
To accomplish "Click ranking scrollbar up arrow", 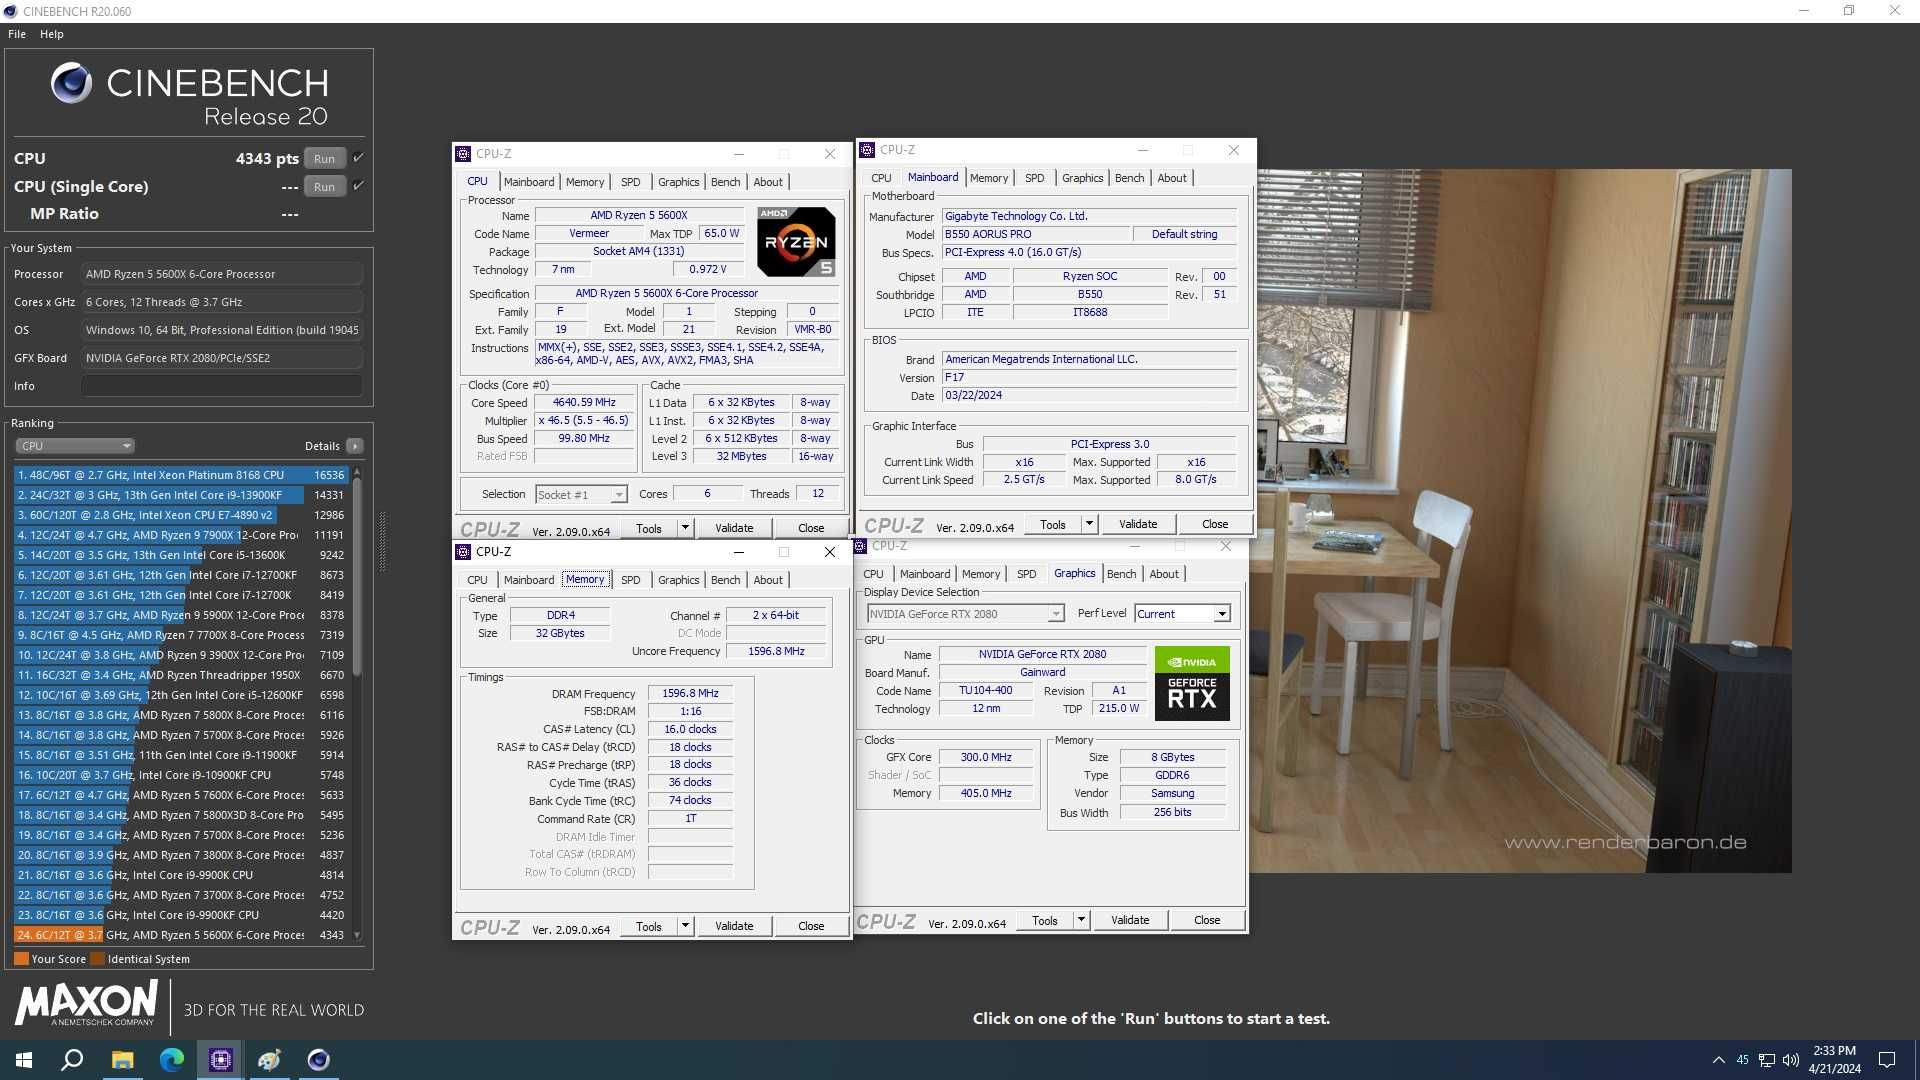I will [357, 472].
